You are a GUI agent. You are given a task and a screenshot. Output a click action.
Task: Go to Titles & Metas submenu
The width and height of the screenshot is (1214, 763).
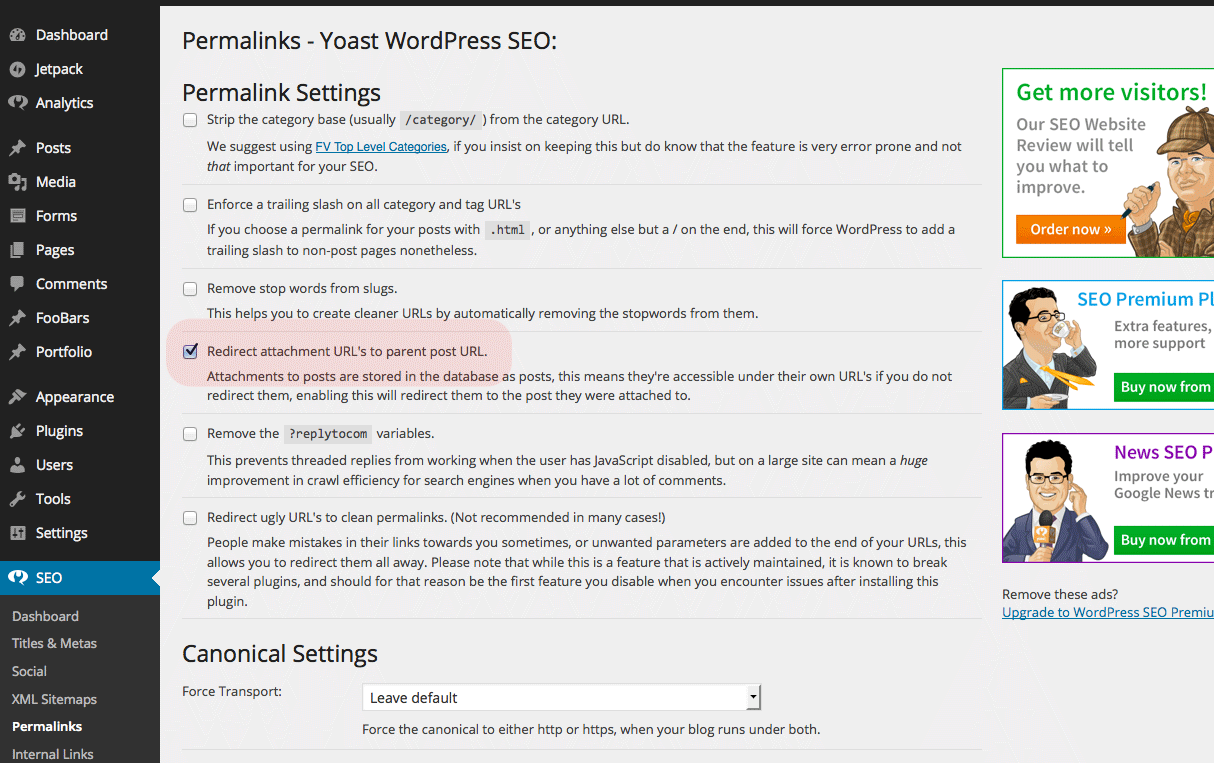click(x=54, y=643)
